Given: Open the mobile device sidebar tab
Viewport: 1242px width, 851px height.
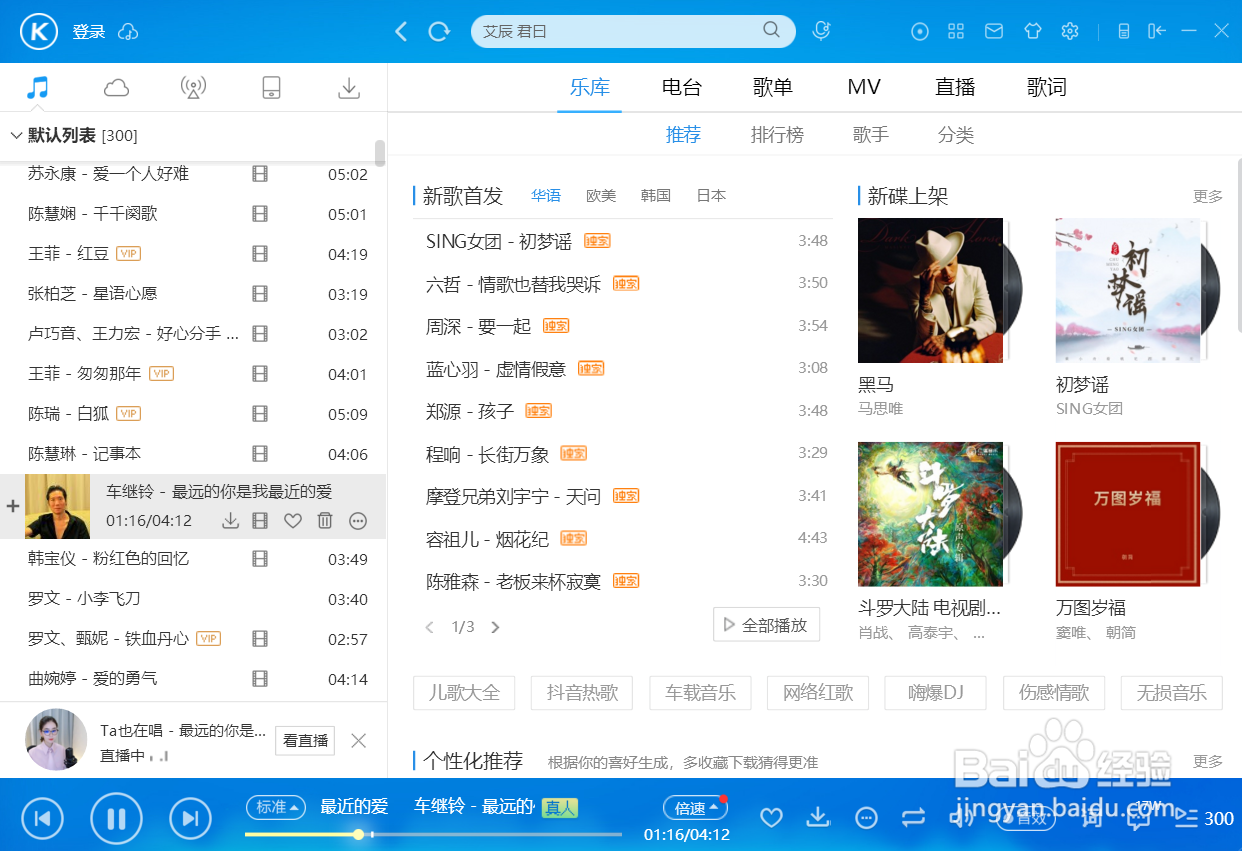Looking at the screenshot, I should (271, 88).
